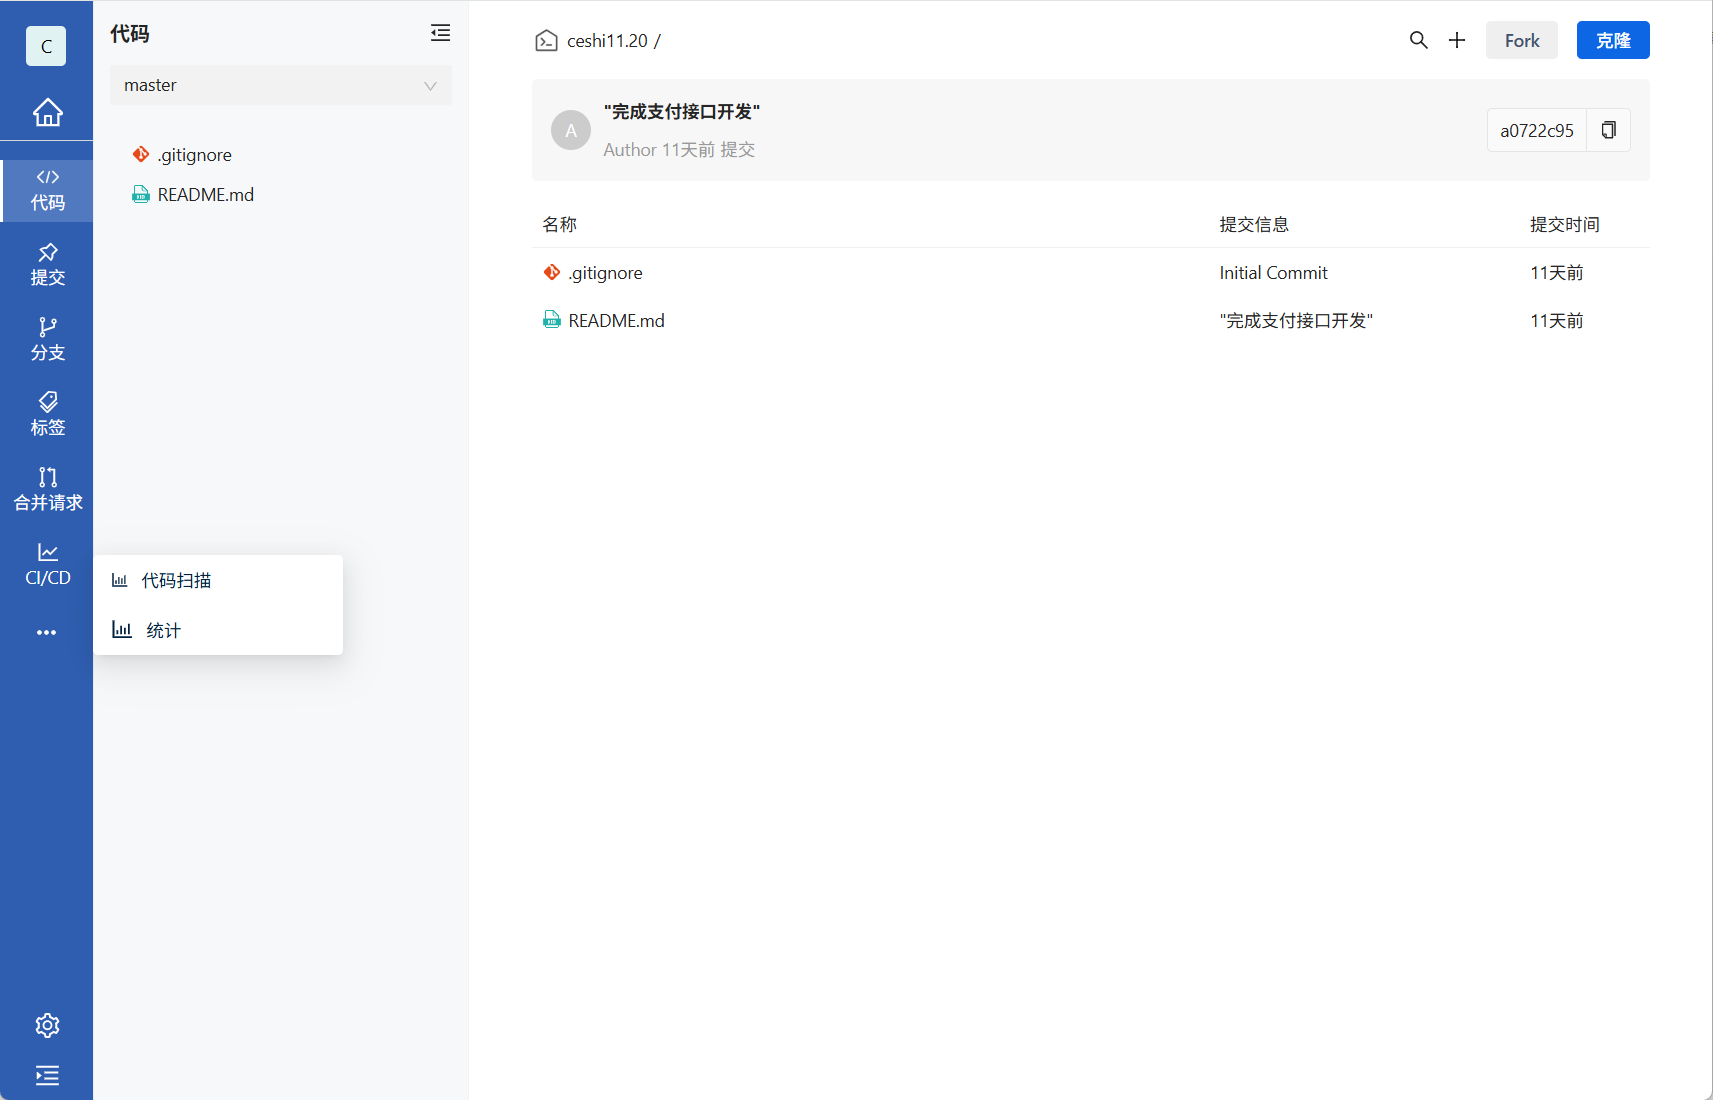
Task: Open the 标签 (tags) section
Action: [x=46, y=413]
